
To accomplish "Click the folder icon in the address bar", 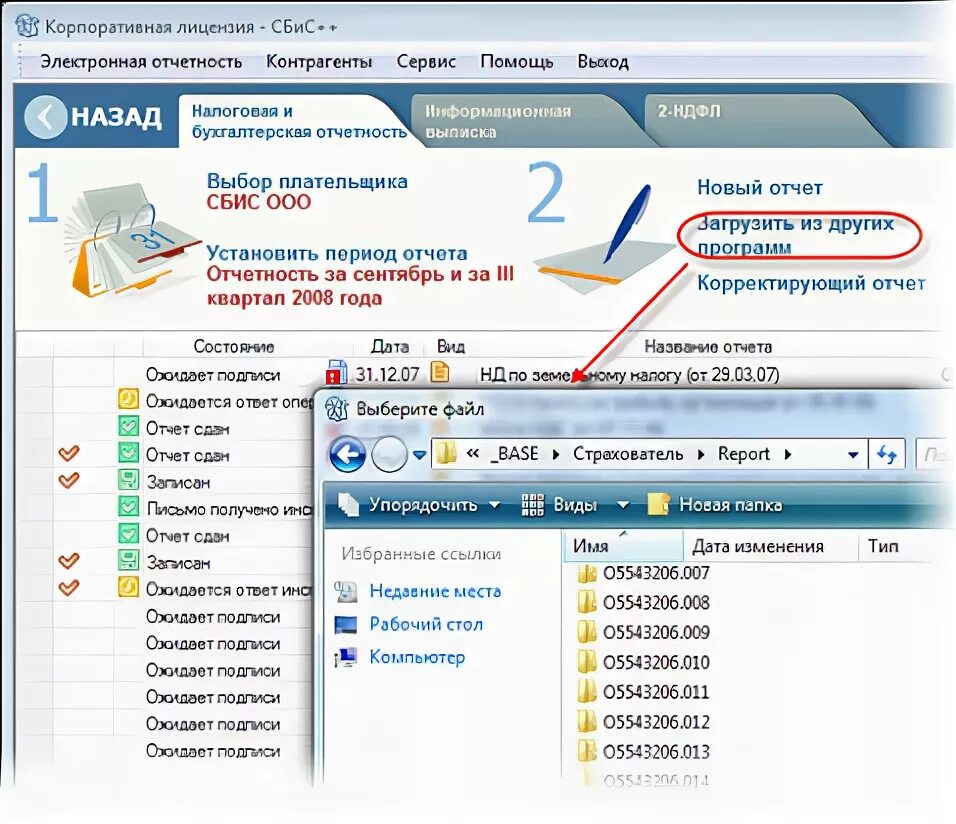I will point(446,454).
